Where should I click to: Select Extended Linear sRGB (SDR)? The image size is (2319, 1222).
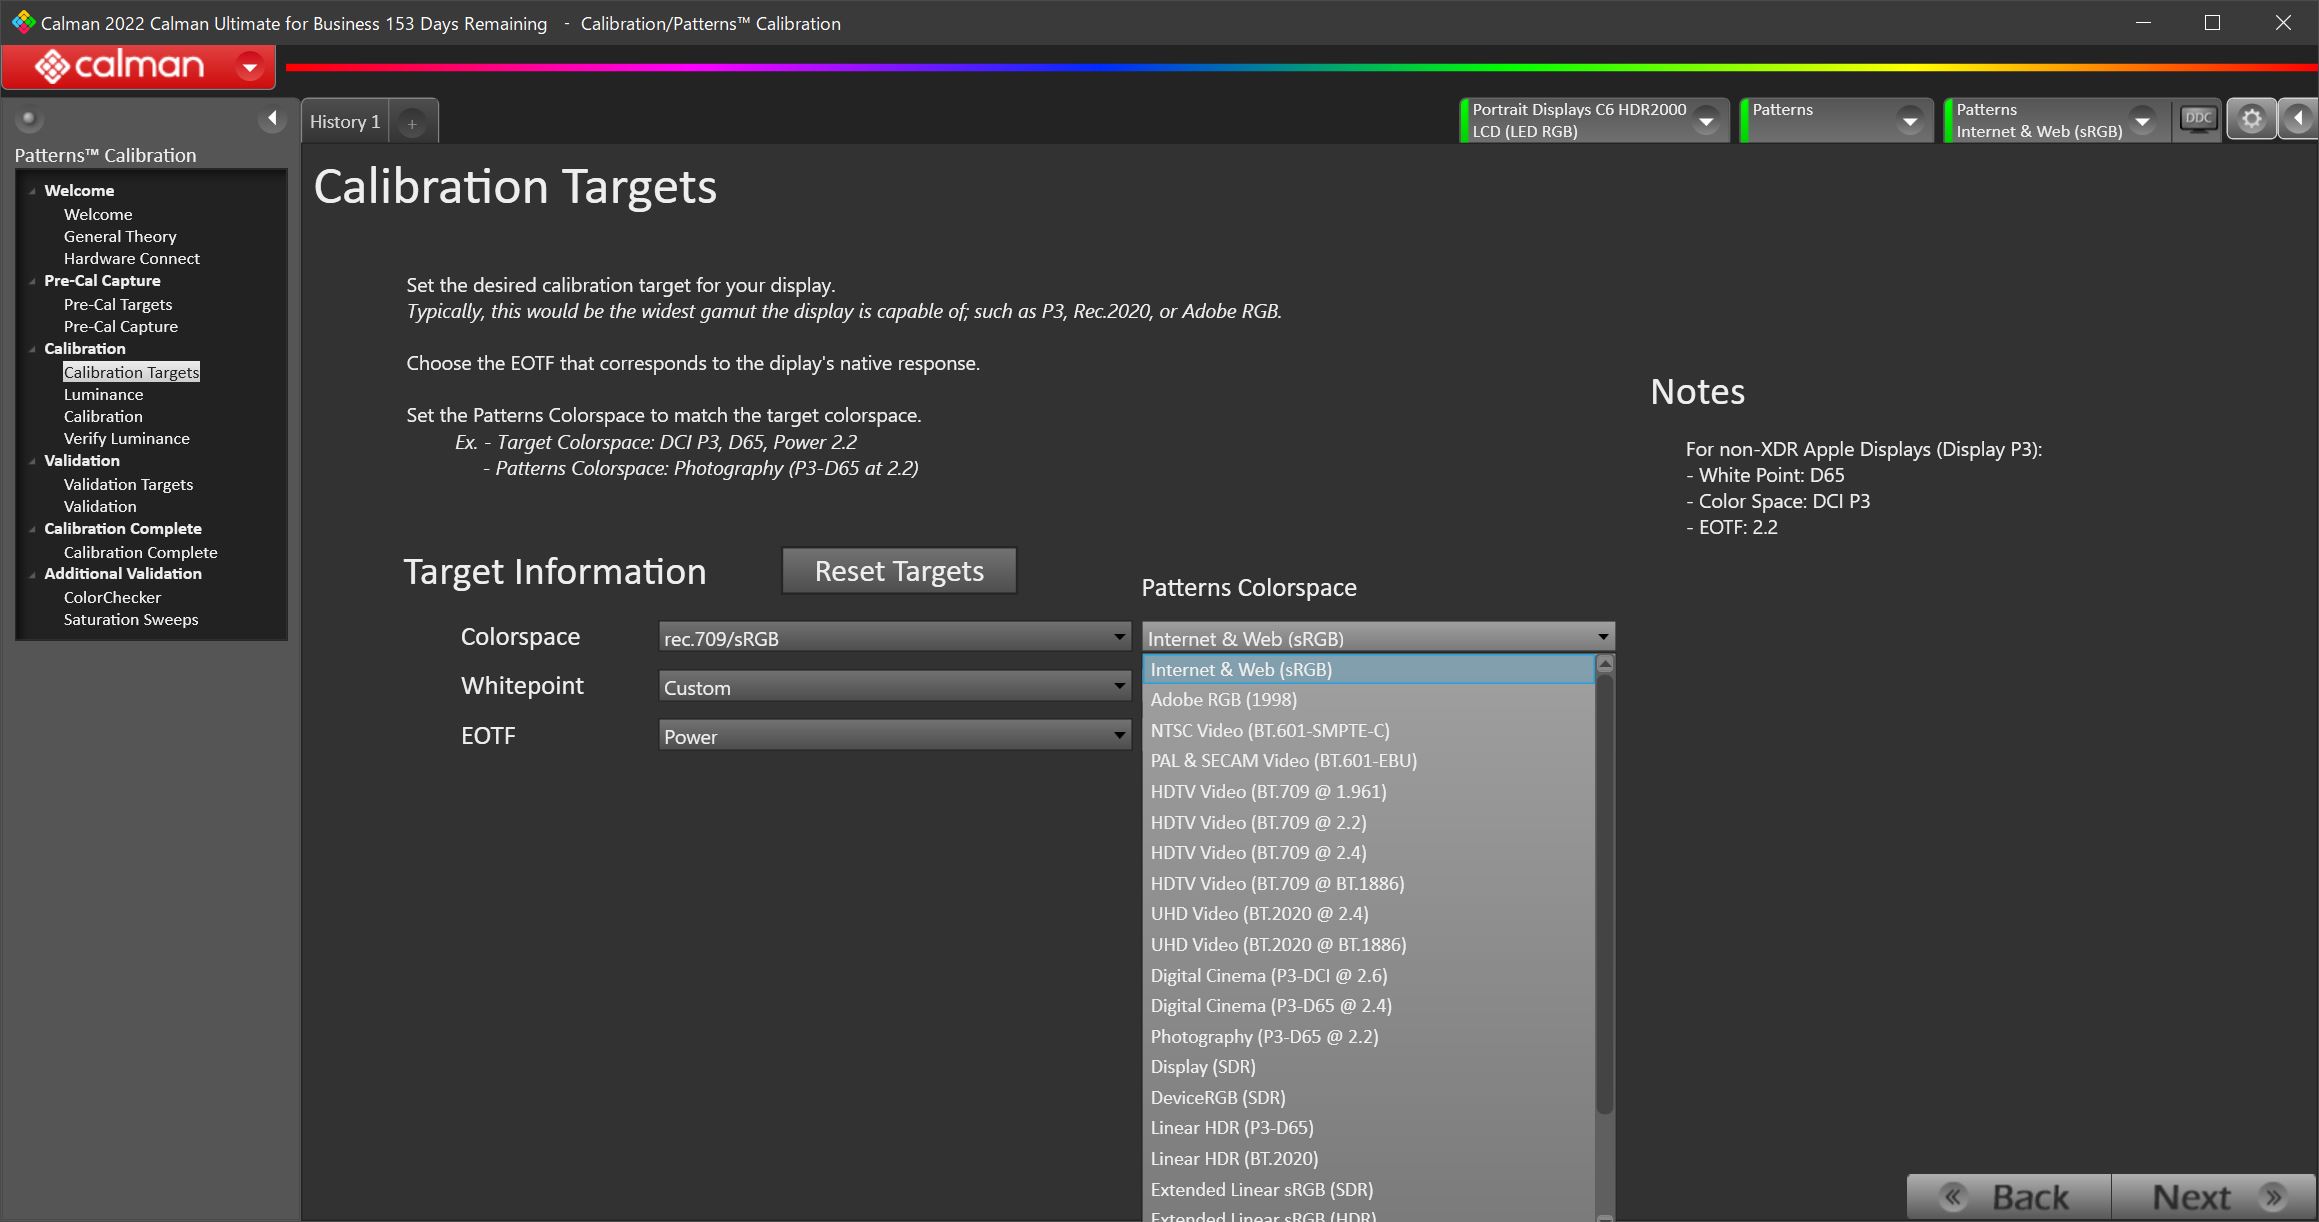click(1368, 1190)
